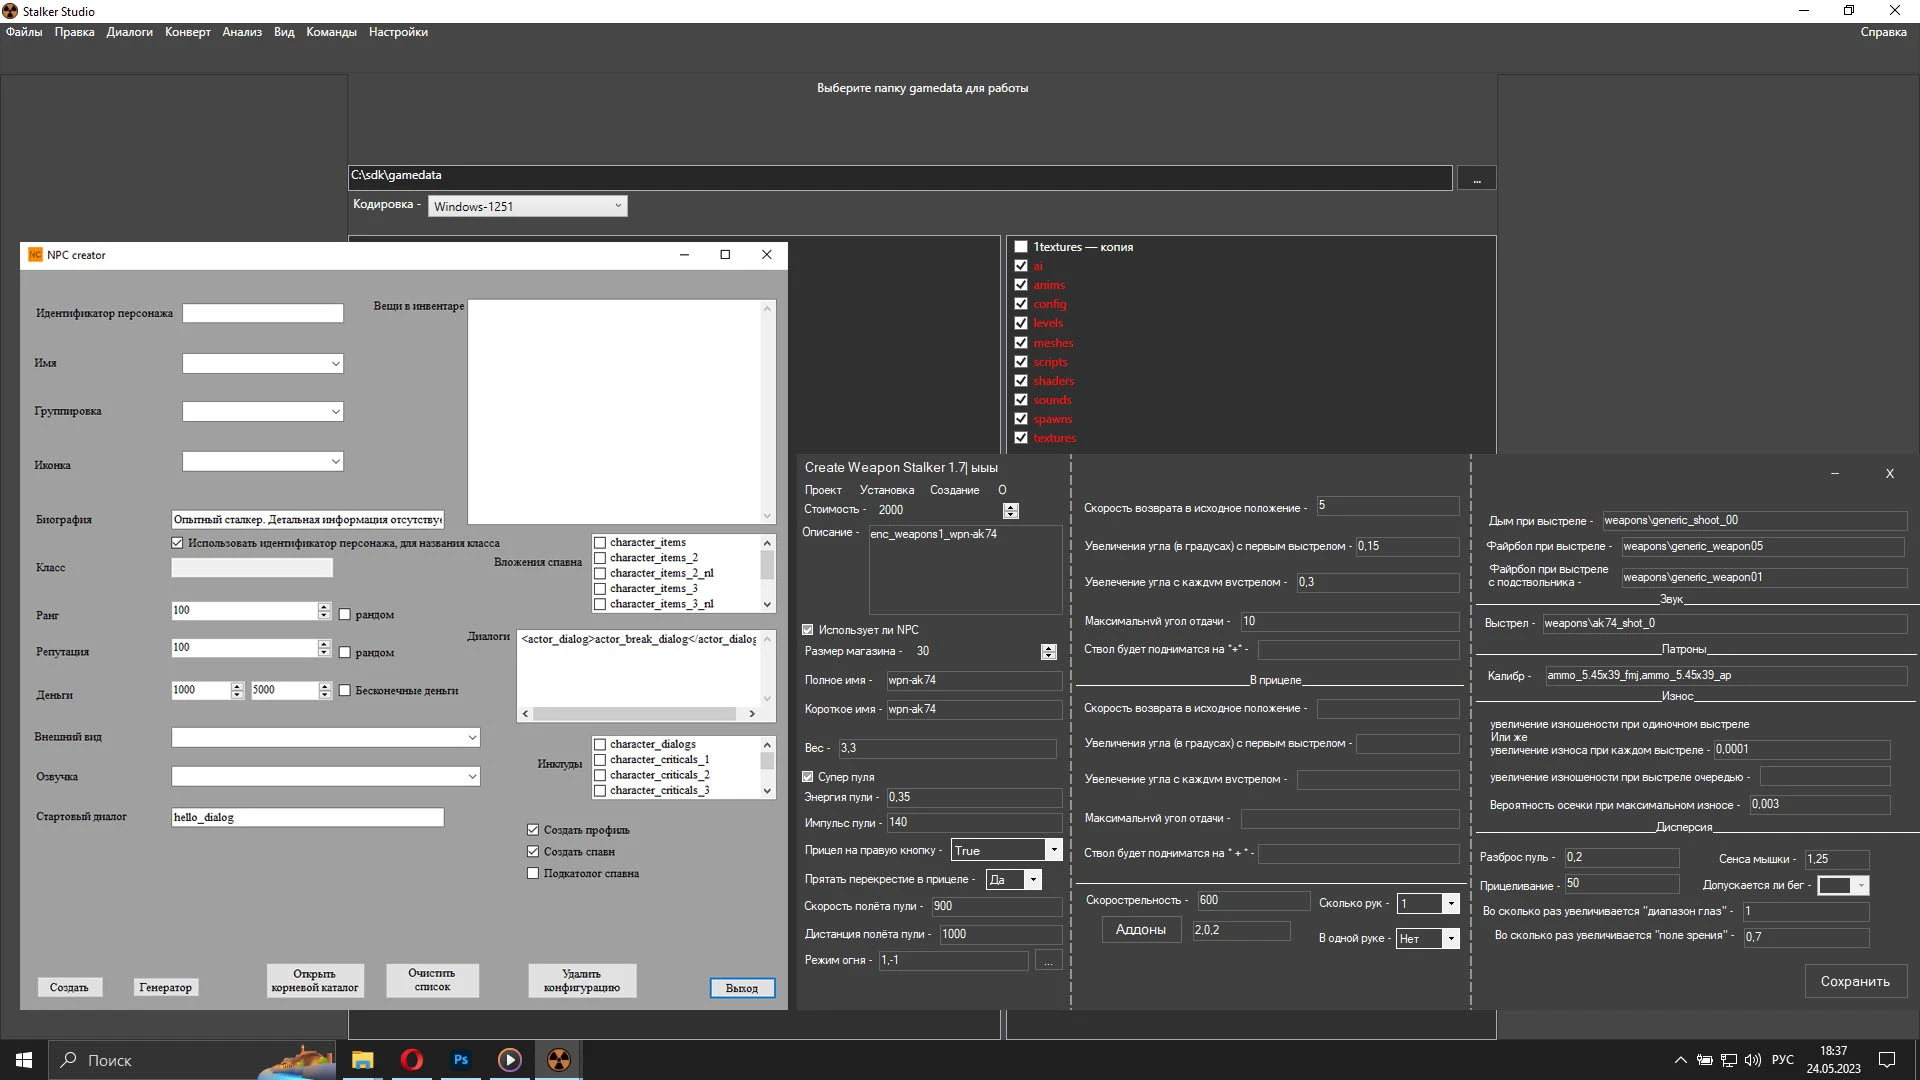Image resolution: width=1920 pixels, height=1080 pixels.
Task: Open the Конверт menu
Action: coord(188,32)
